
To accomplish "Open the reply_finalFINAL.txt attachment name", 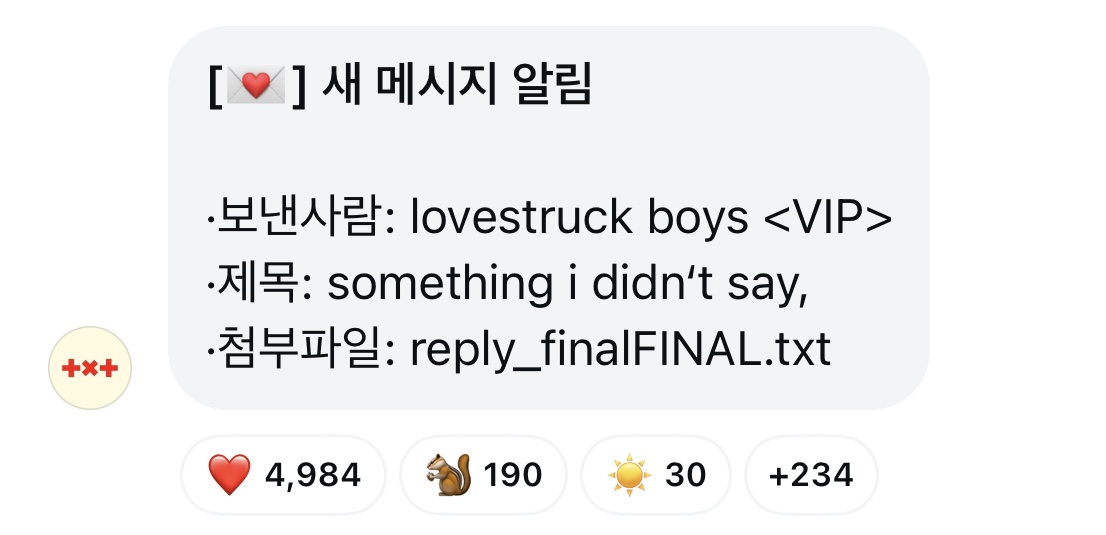I will [620, 351].
